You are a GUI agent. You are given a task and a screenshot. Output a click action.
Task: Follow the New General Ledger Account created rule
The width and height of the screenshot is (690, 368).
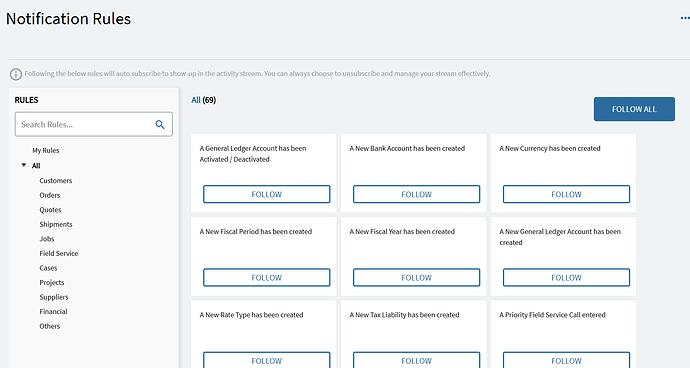click(566, 277)
